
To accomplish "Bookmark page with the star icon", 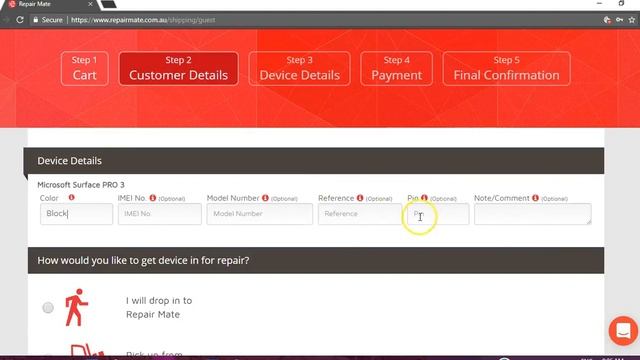I will [632, 20].
